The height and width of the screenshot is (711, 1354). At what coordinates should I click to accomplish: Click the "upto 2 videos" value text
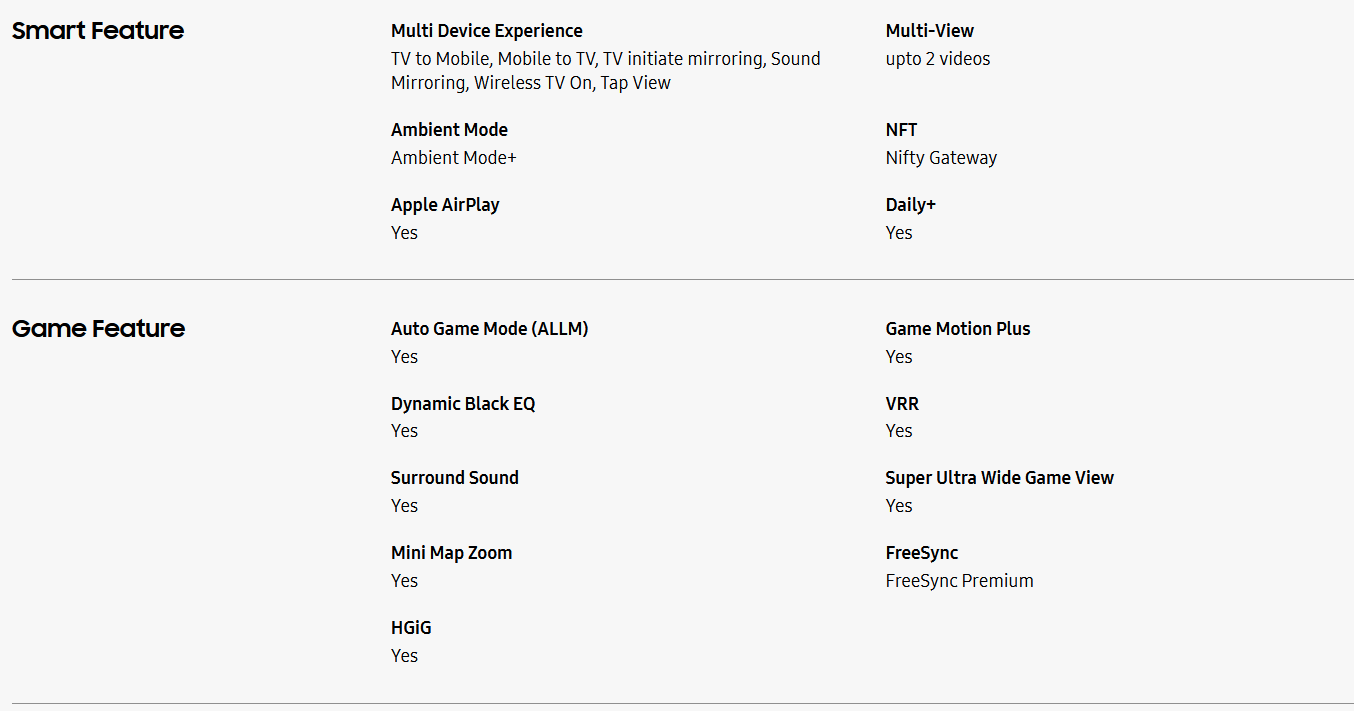click(937, 59)
